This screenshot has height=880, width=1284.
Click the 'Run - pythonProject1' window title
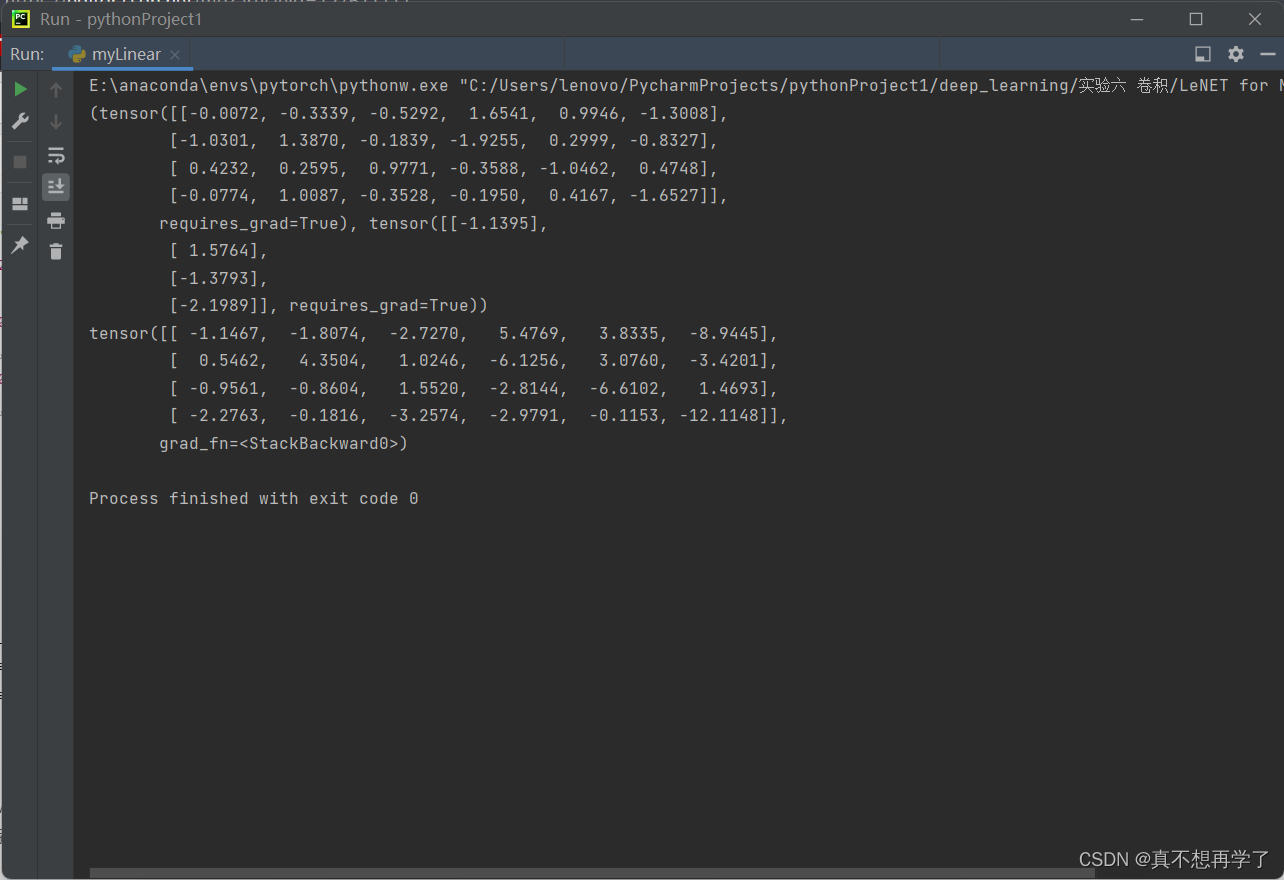click(x=121, y=19)
